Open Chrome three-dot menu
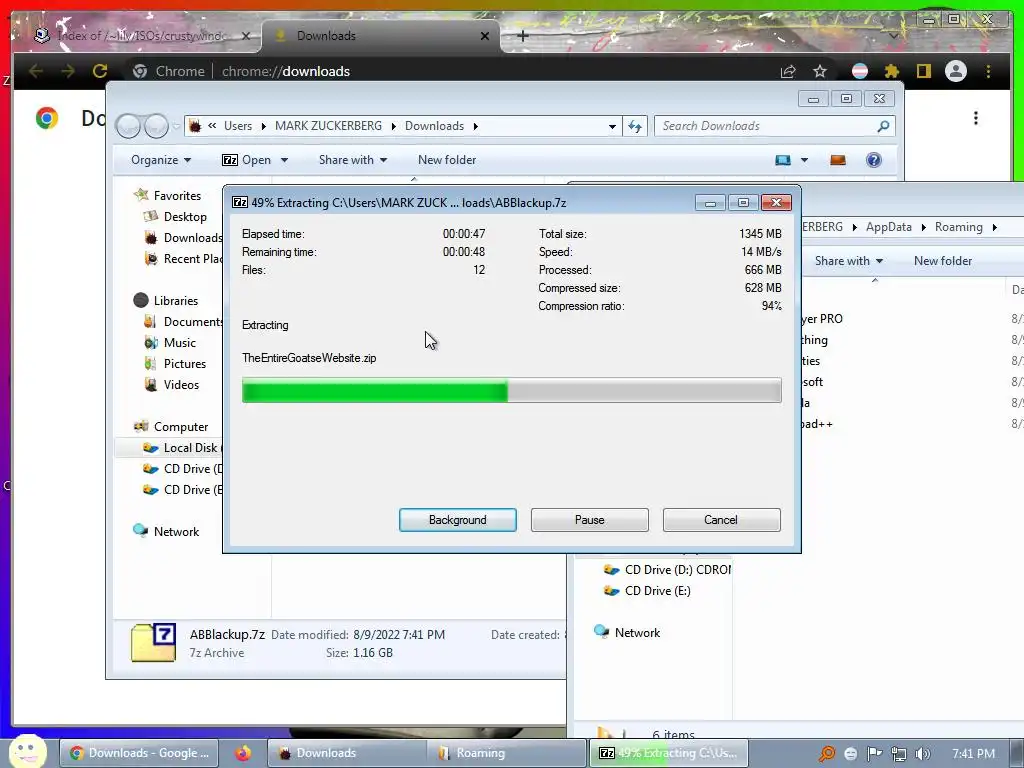Screen dimensions: 1024x768 pos(988,71)
